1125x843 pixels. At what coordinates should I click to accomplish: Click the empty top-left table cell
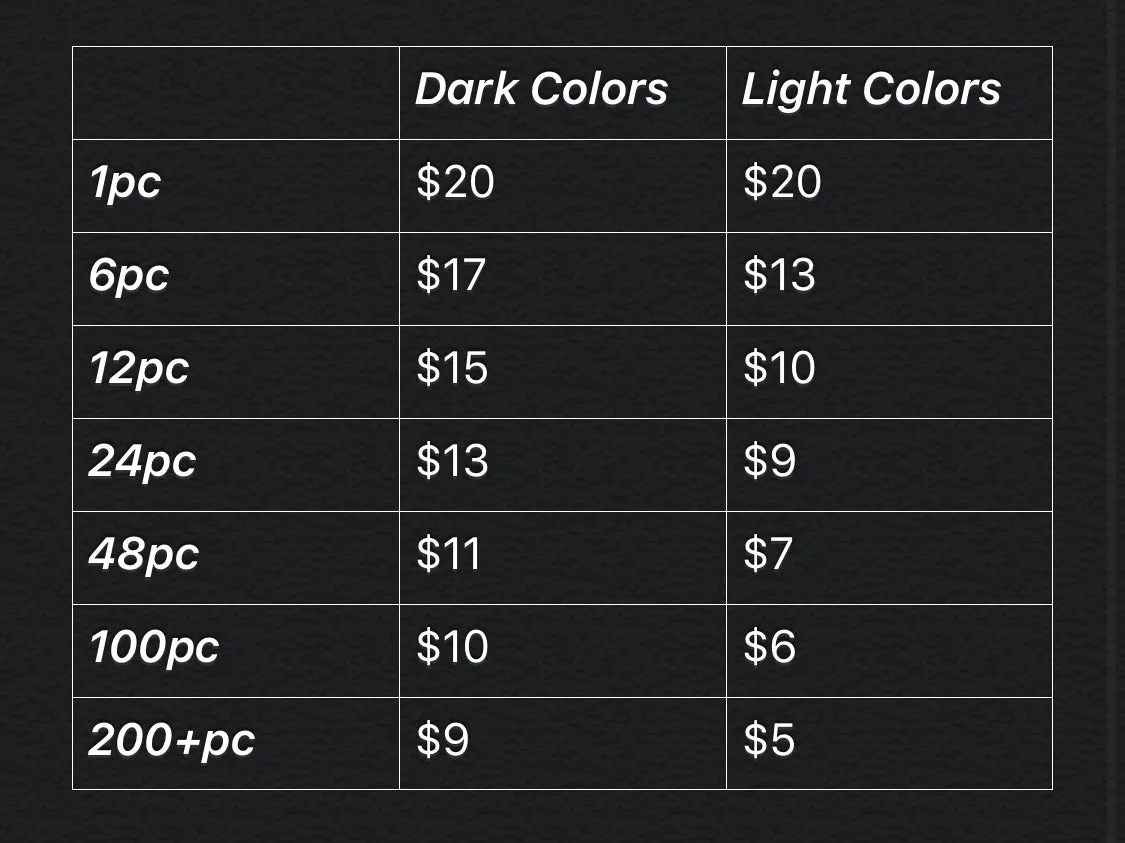(236, 93)
